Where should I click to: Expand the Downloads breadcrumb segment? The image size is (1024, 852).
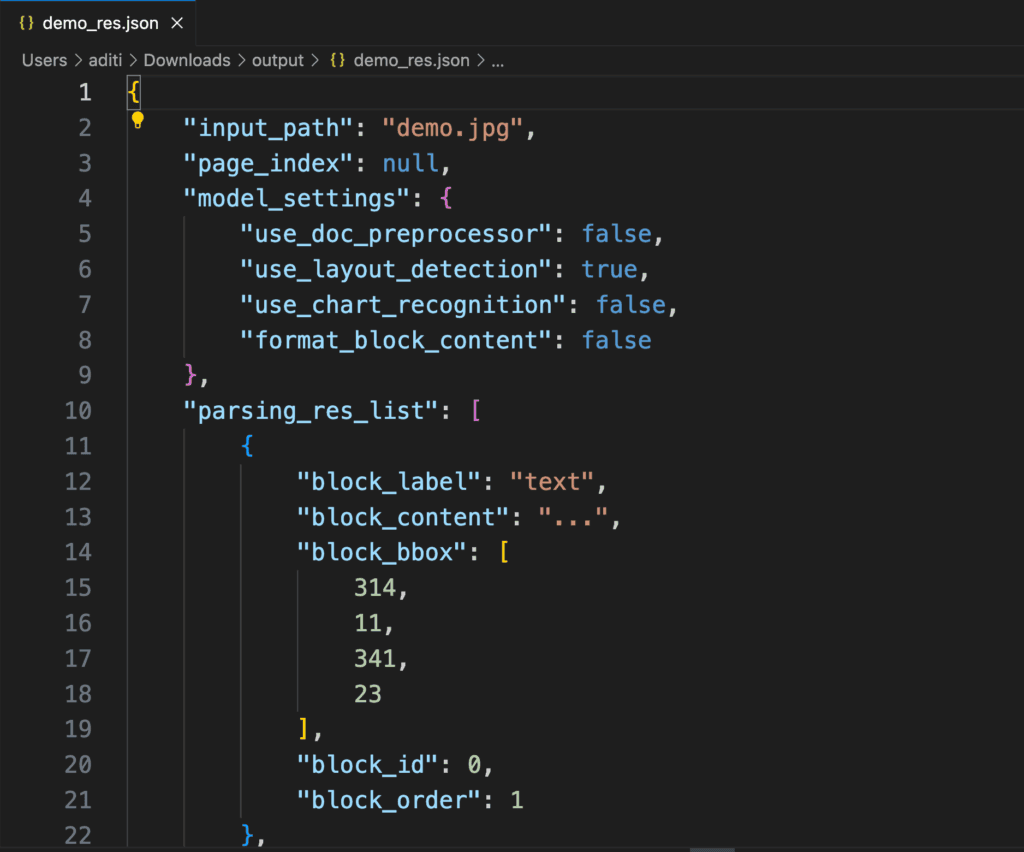pos(187,60)
